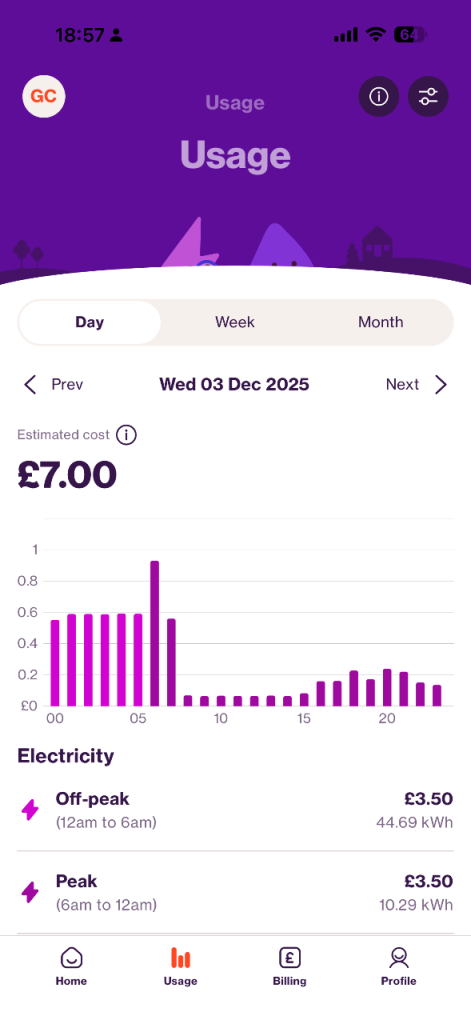Tap the Wed 03 Dec 2025 date label
471x1024 pixels.
point(235,385)
